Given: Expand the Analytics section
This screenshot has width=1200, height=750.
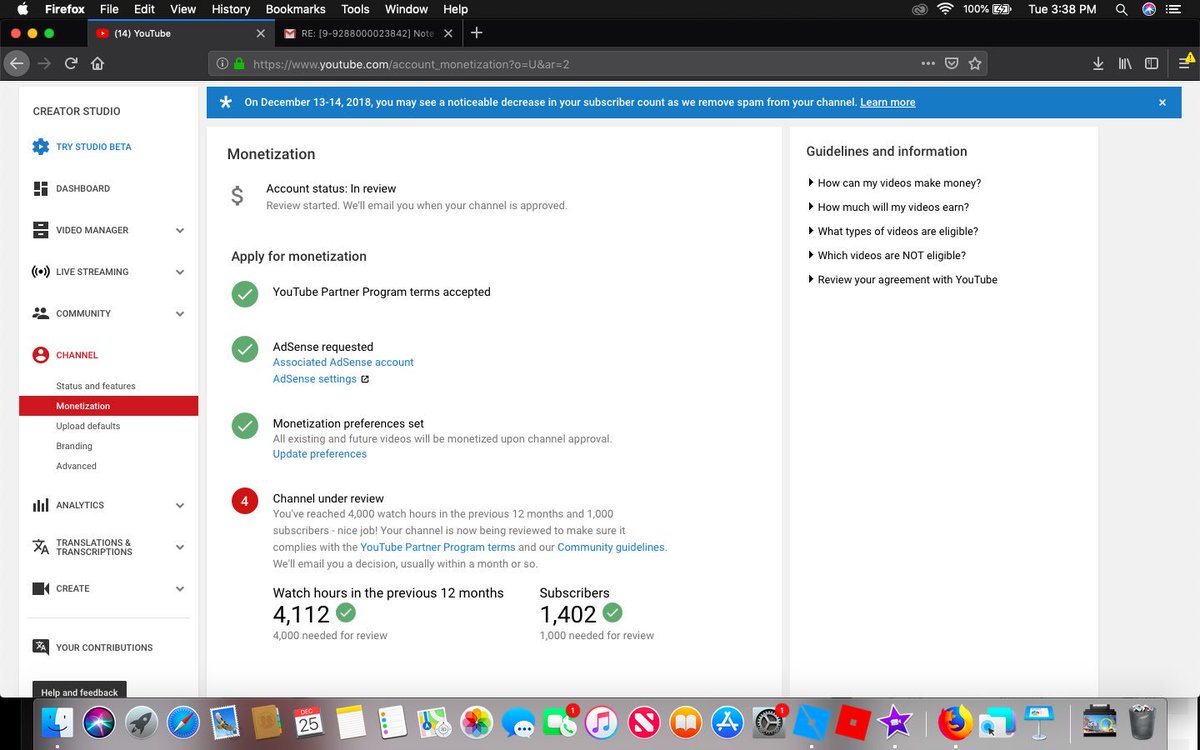Looking at the screenshot, I should point(180,505).
